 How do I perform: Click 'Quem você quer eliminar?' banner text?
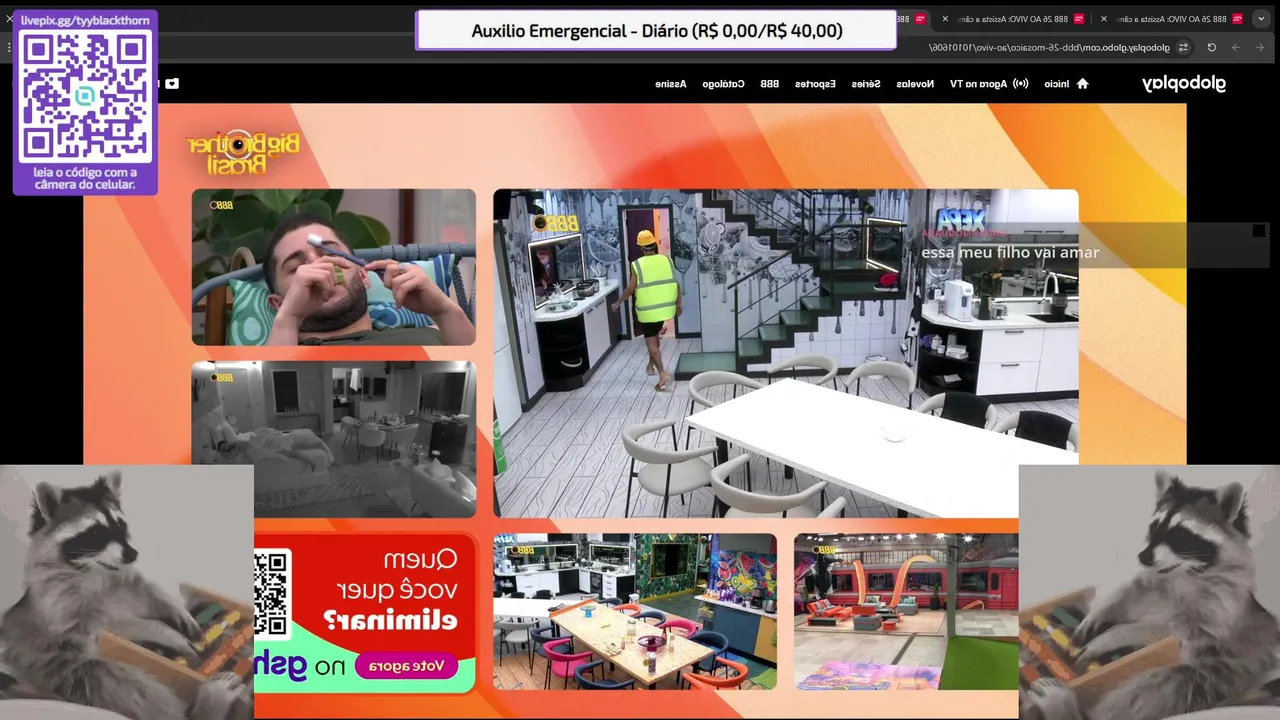click(x=391, y=590)
